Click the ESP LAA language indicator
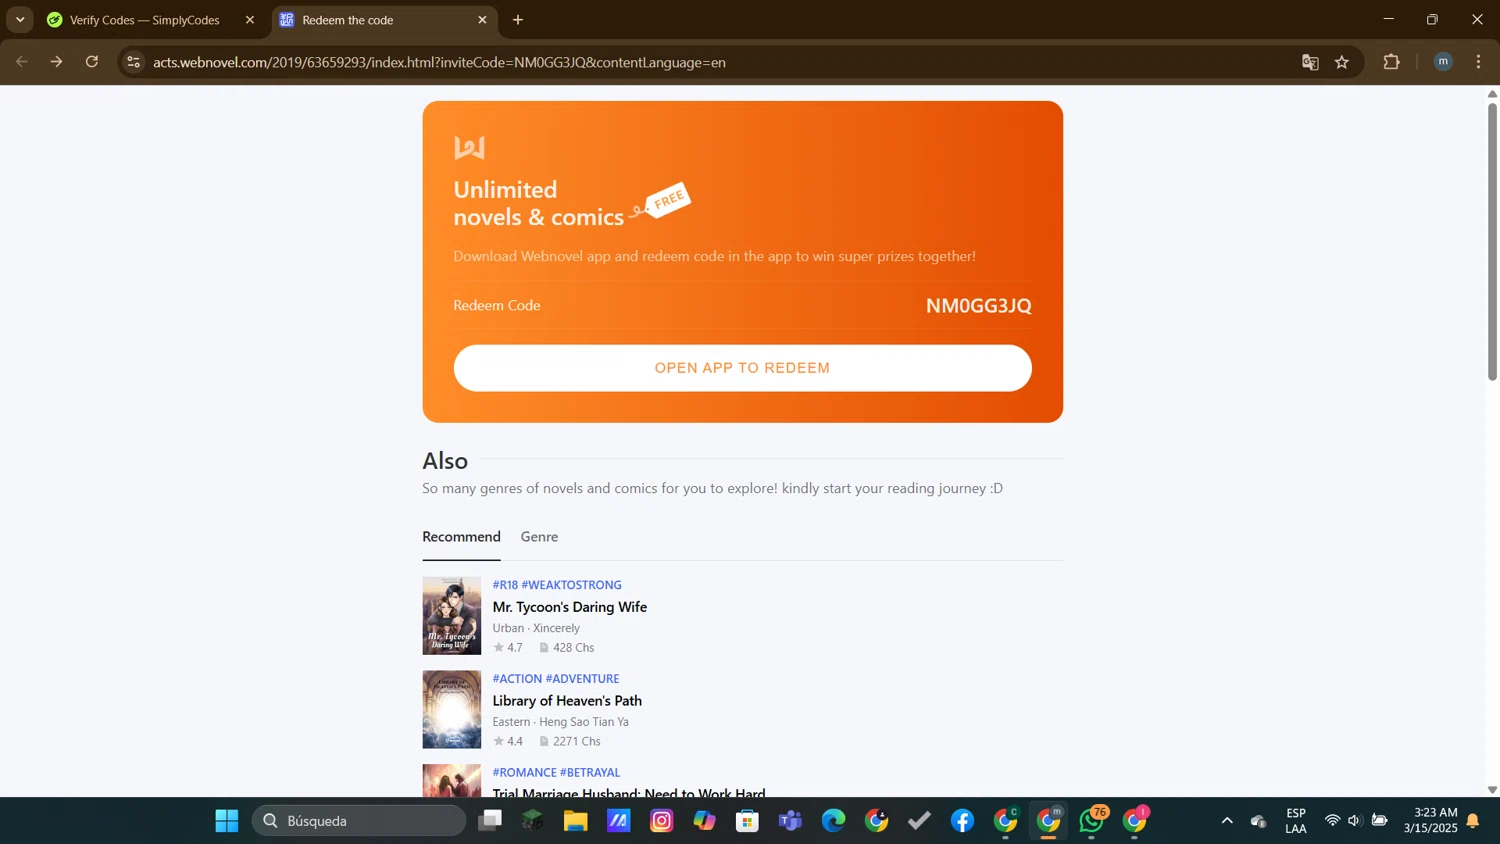 1296,821
